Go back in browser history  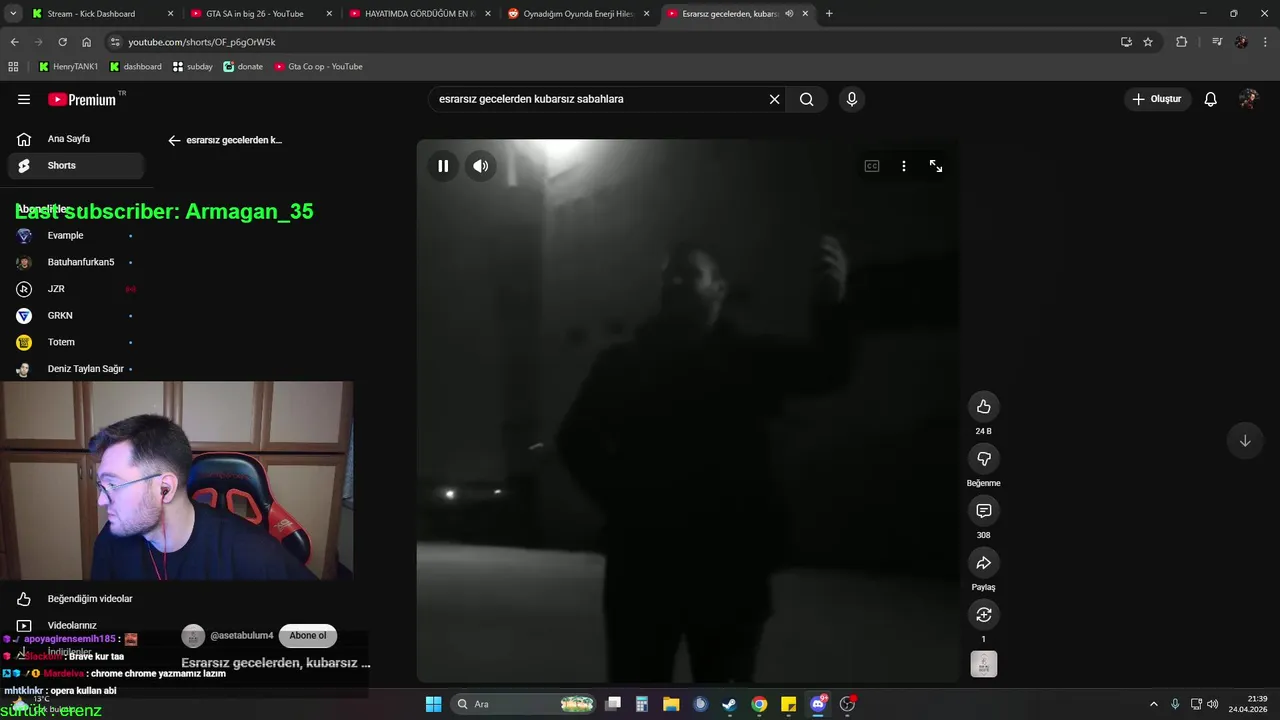[x=14, y=42]
